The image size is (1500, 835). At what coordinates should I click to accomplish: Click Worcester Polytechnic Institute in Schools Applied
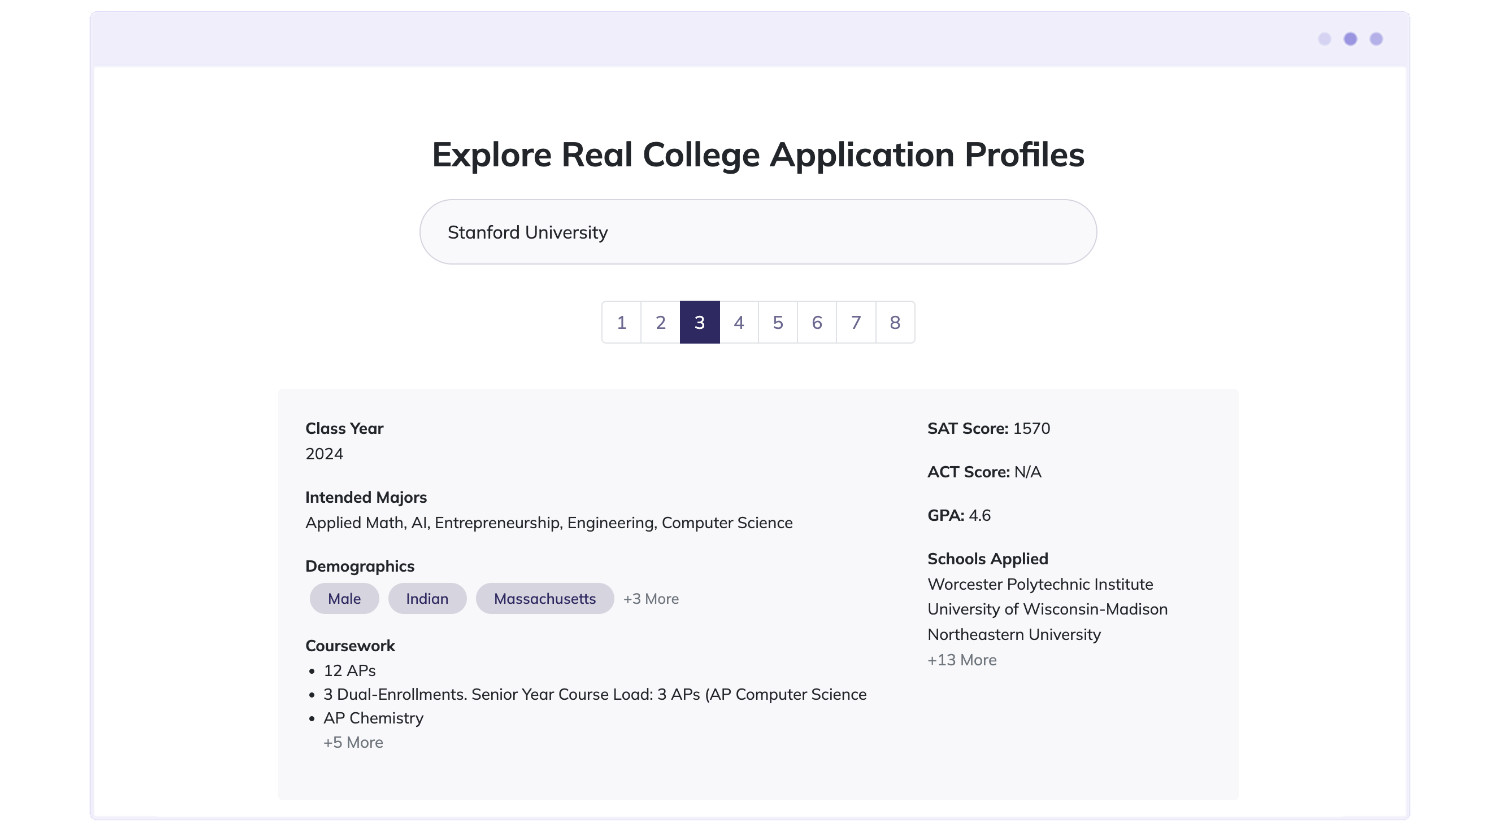(1041, 584)
